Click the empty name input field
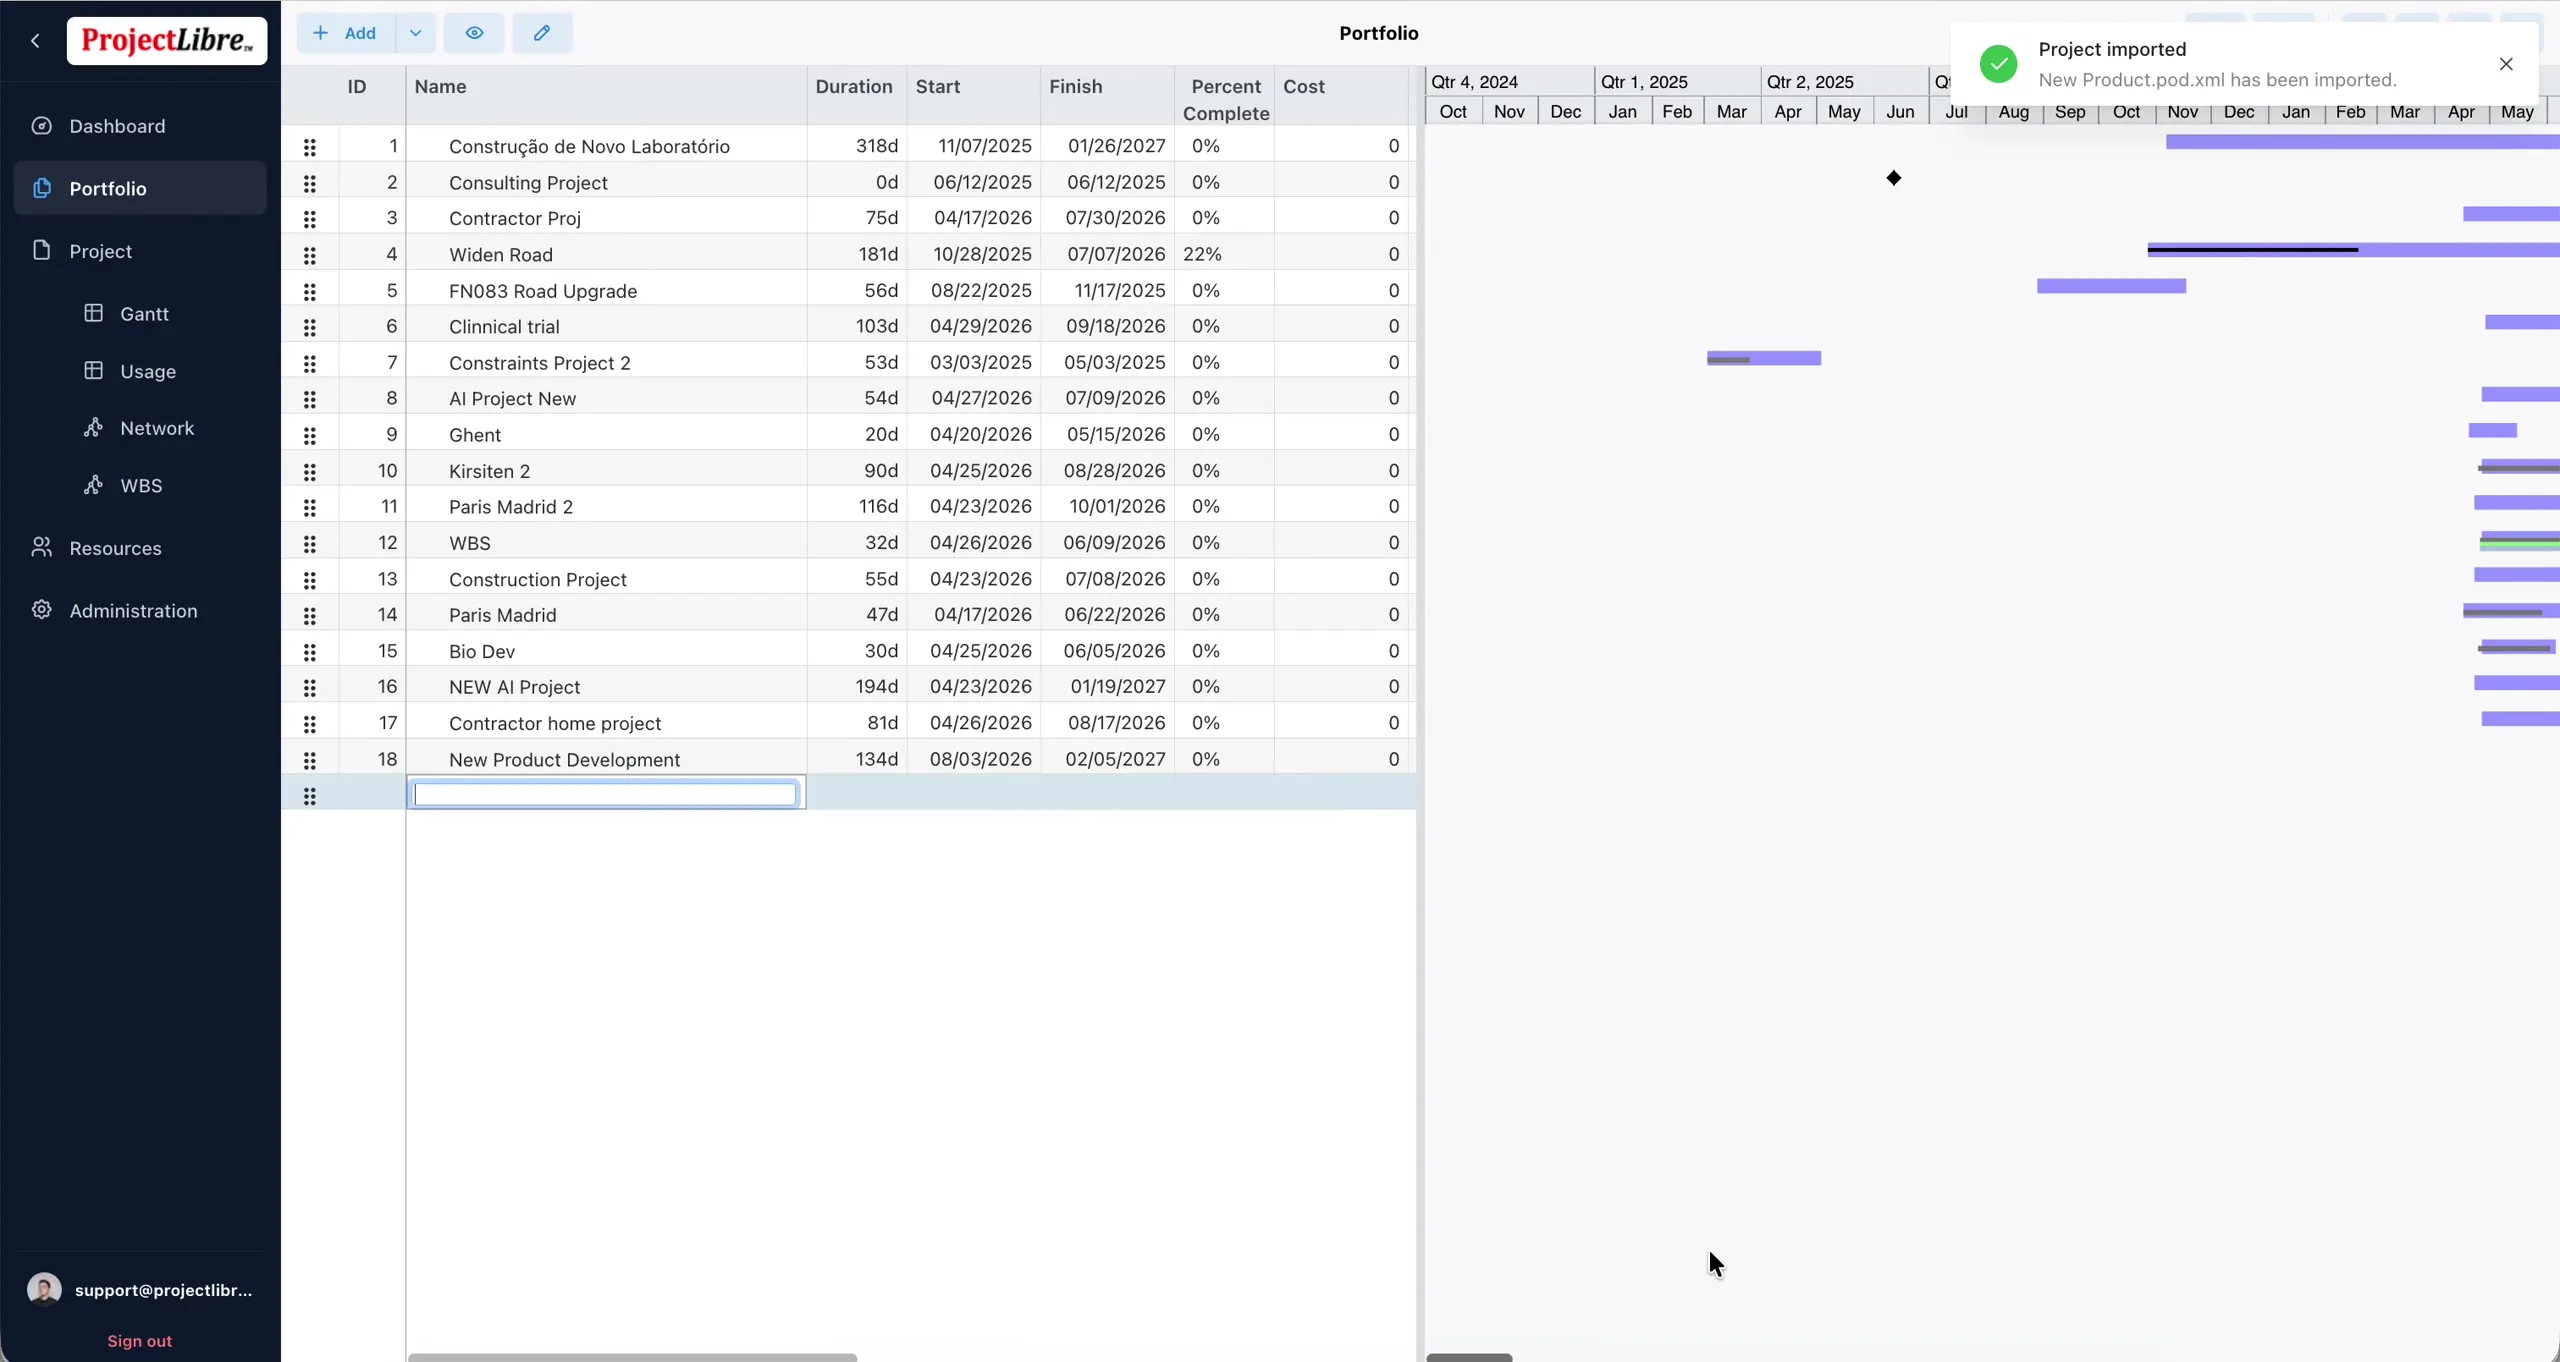The width and height of the screenshot is (2560, 1362). pyautogui.click(x=605, y=794)
